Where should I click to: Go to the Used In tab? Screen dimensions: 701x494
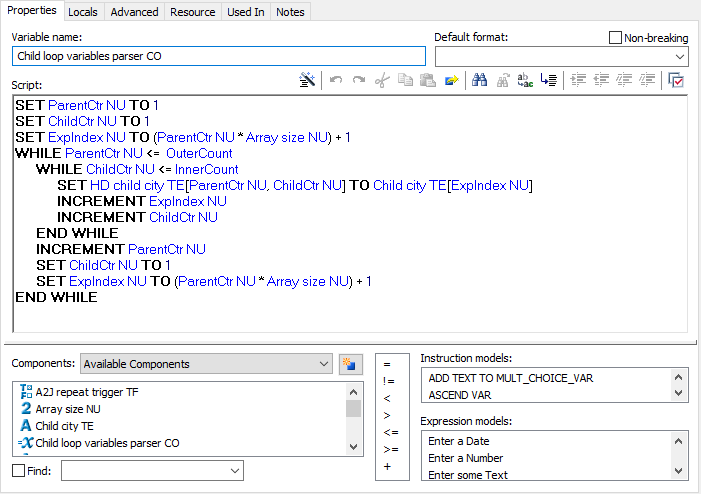point(245,12)
